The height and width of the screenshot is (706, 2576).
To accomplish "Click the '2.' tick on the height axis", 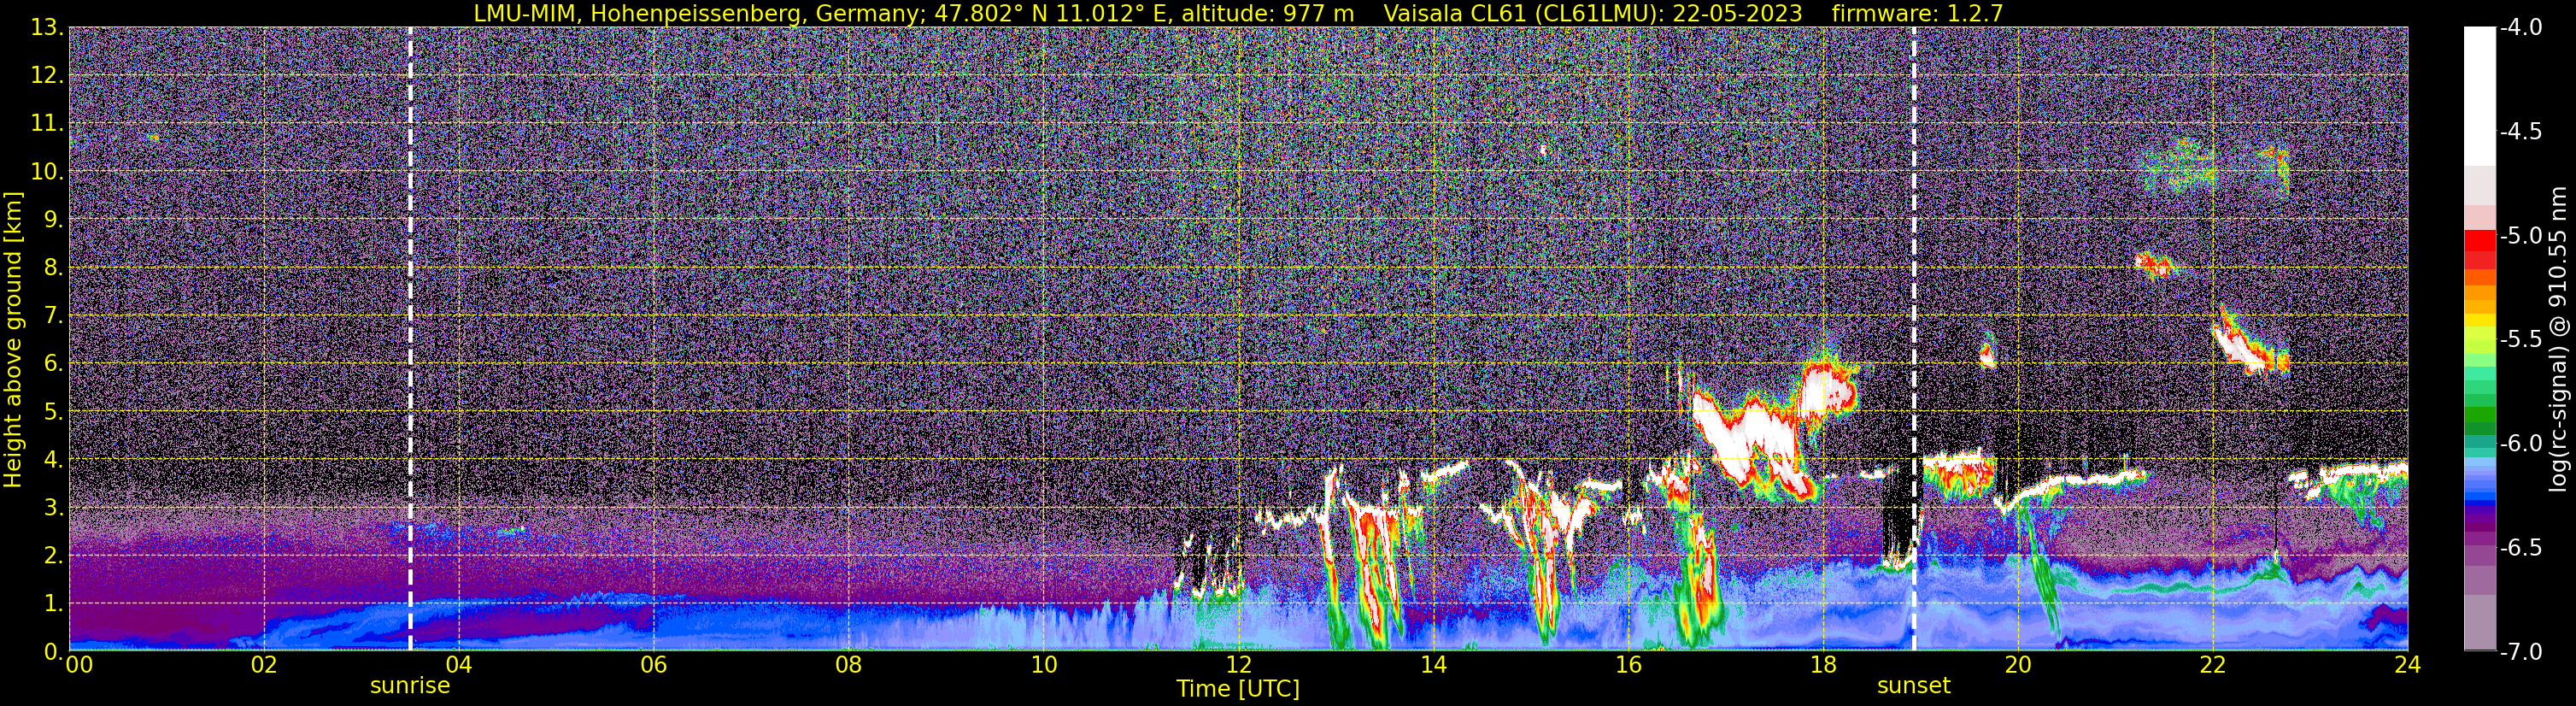I will point(53,556).
